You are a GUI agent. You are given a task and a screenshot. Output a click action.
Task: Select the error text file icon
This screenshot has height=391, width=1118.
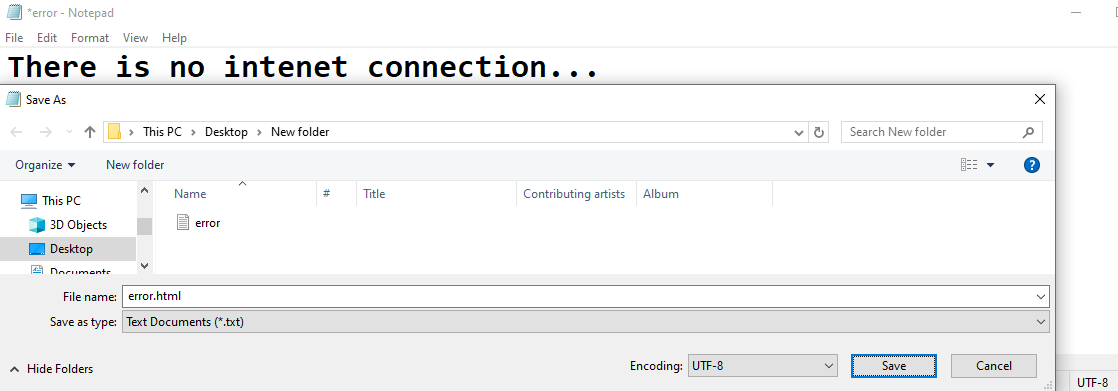pos(183,223)
